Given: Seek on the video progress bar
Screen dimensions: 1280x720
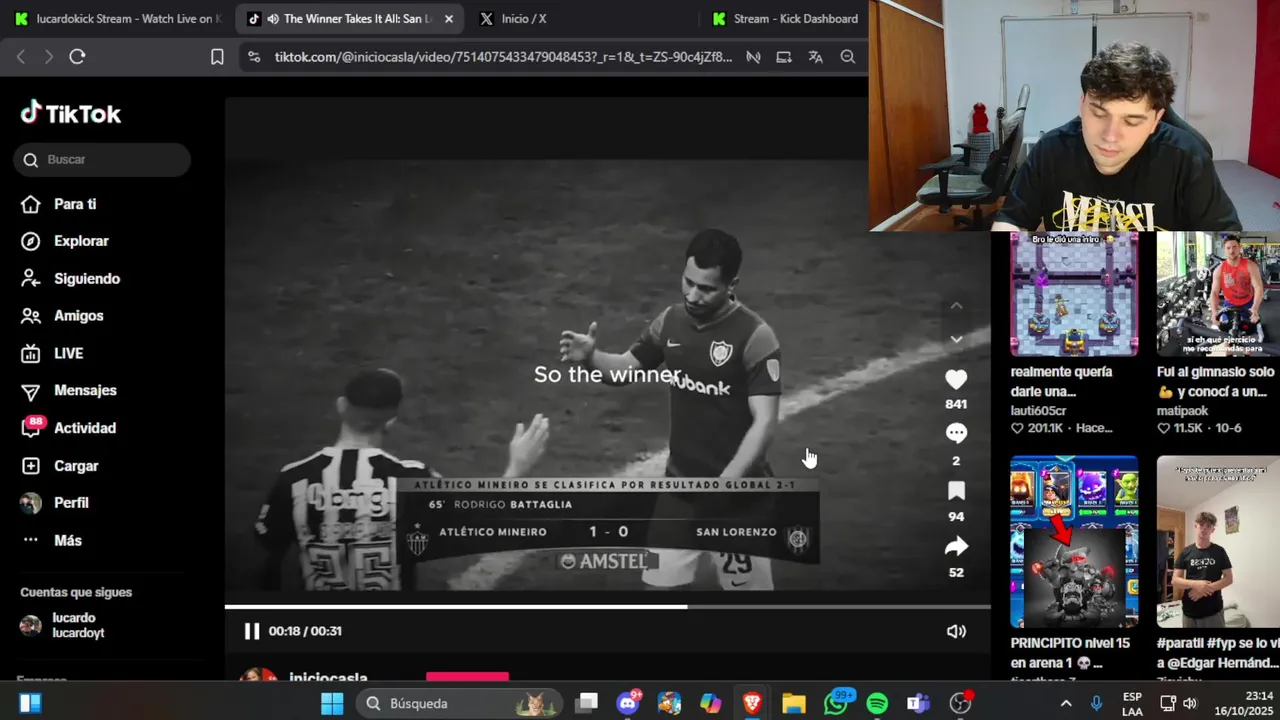Looking at the screenshot, I should 607,606.
